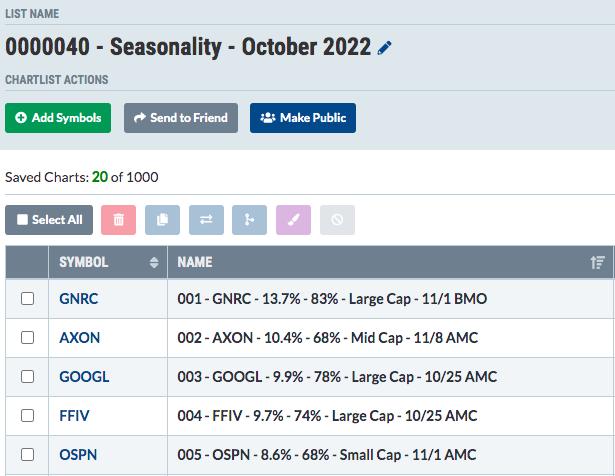Click the pencil icon to edit list name
Viewport: 615px width, 476px height.
click(384, 48)
